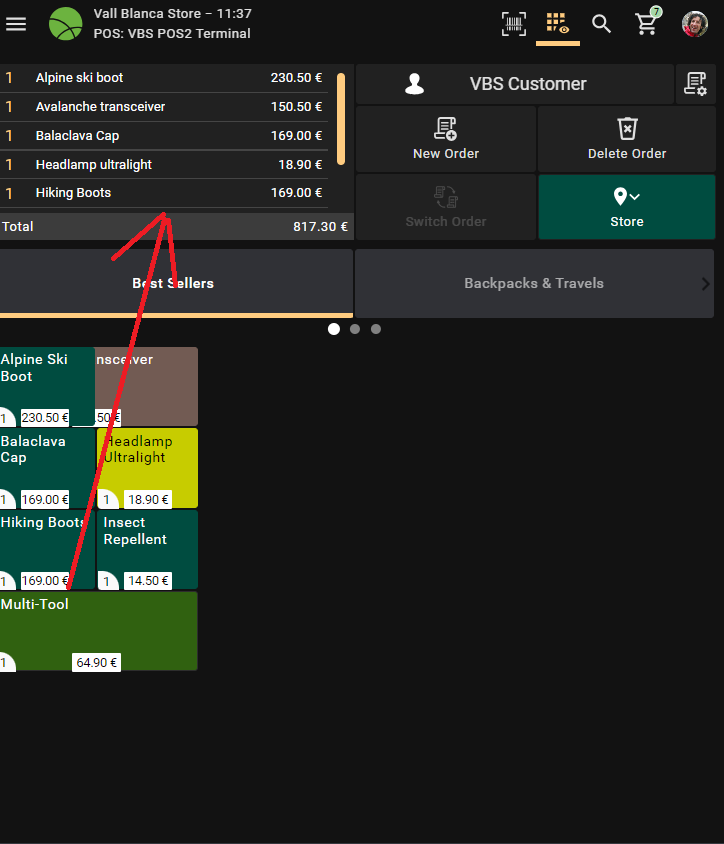This screenshot has height=844, width=724.
Task: Select the third page indicator dot
Action: (376, 329)
